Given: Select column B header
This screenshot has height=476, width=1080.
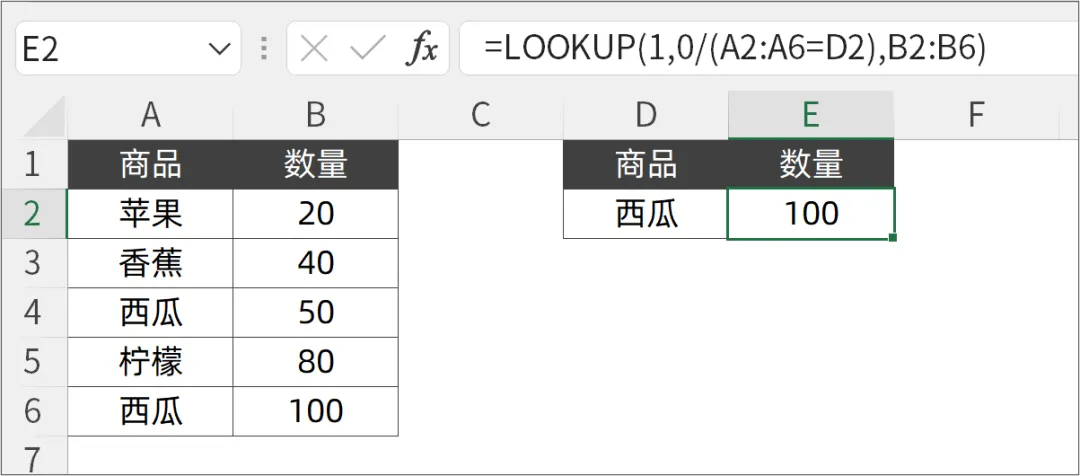Looking at the screenshot, I should coord(315,115).
